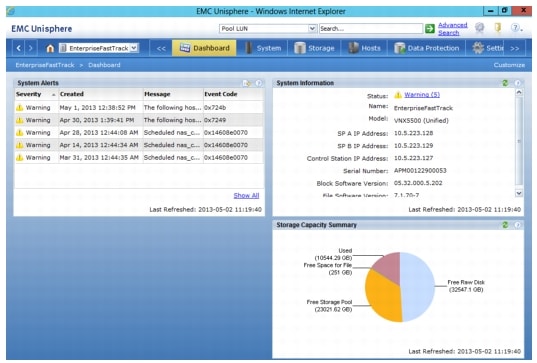The image size is (537, 363).
Task: Click the serial number APM00122900053
Action: [x=420, y=171]
